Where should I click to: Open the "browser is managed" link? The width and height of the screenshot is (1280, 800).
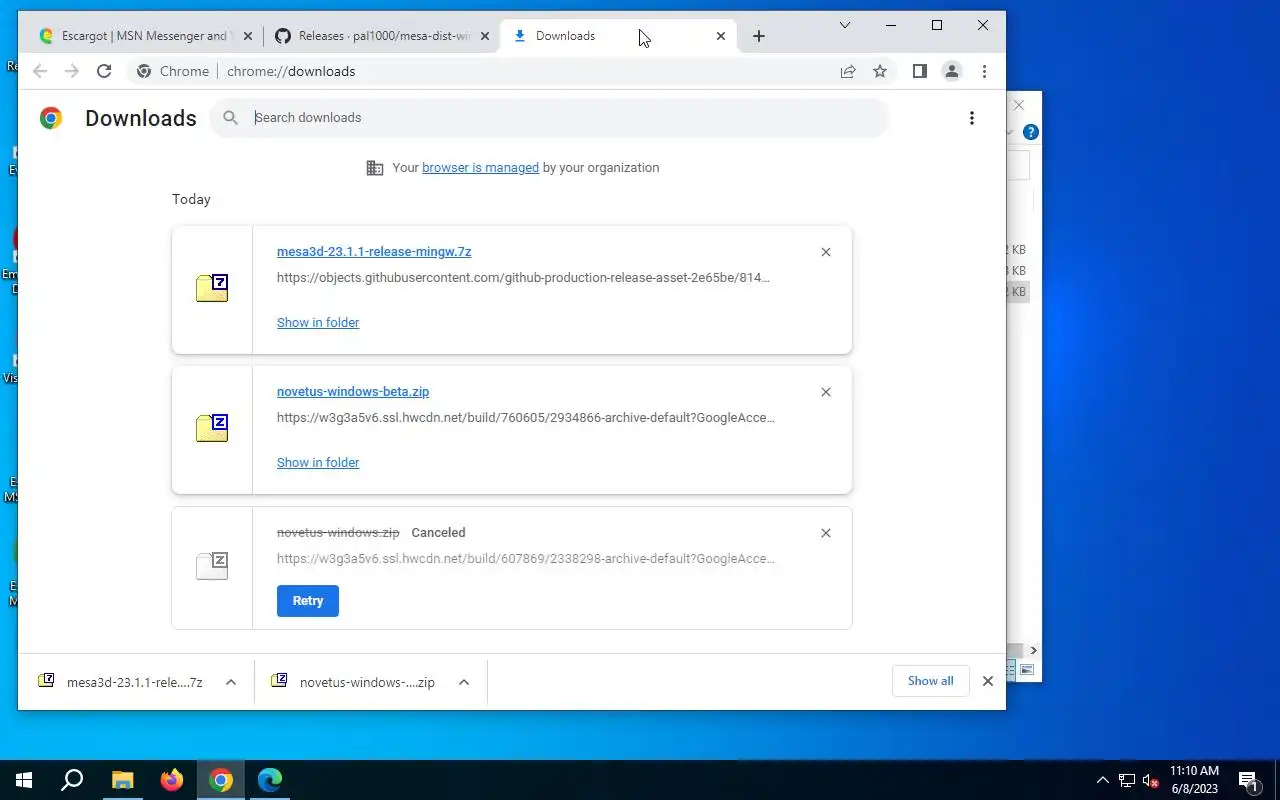pyautogui.click(x=480, y=168)
